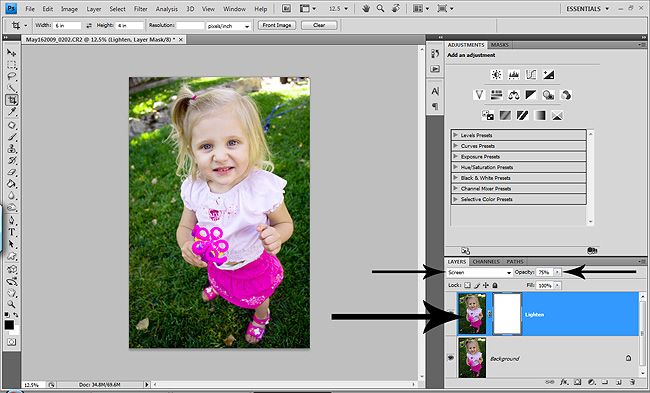Add an Exposure adjustment
Image resolution: width=650 pixels, height=393 pixels.
[x=548, y=75]
